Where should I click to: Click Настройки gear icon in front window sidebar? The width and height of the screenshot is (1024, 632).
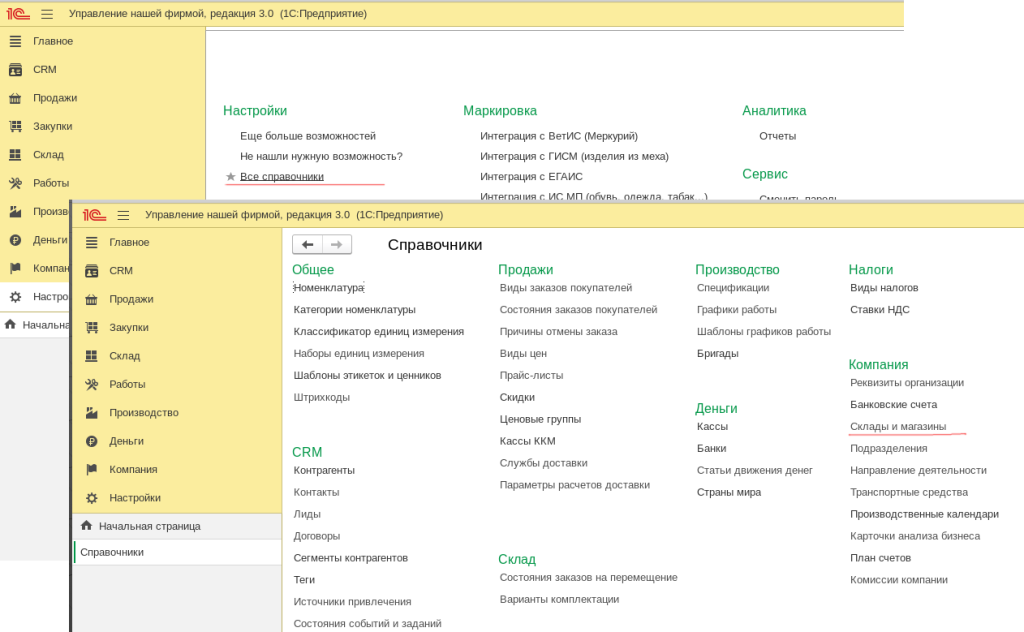click(91, 498)
